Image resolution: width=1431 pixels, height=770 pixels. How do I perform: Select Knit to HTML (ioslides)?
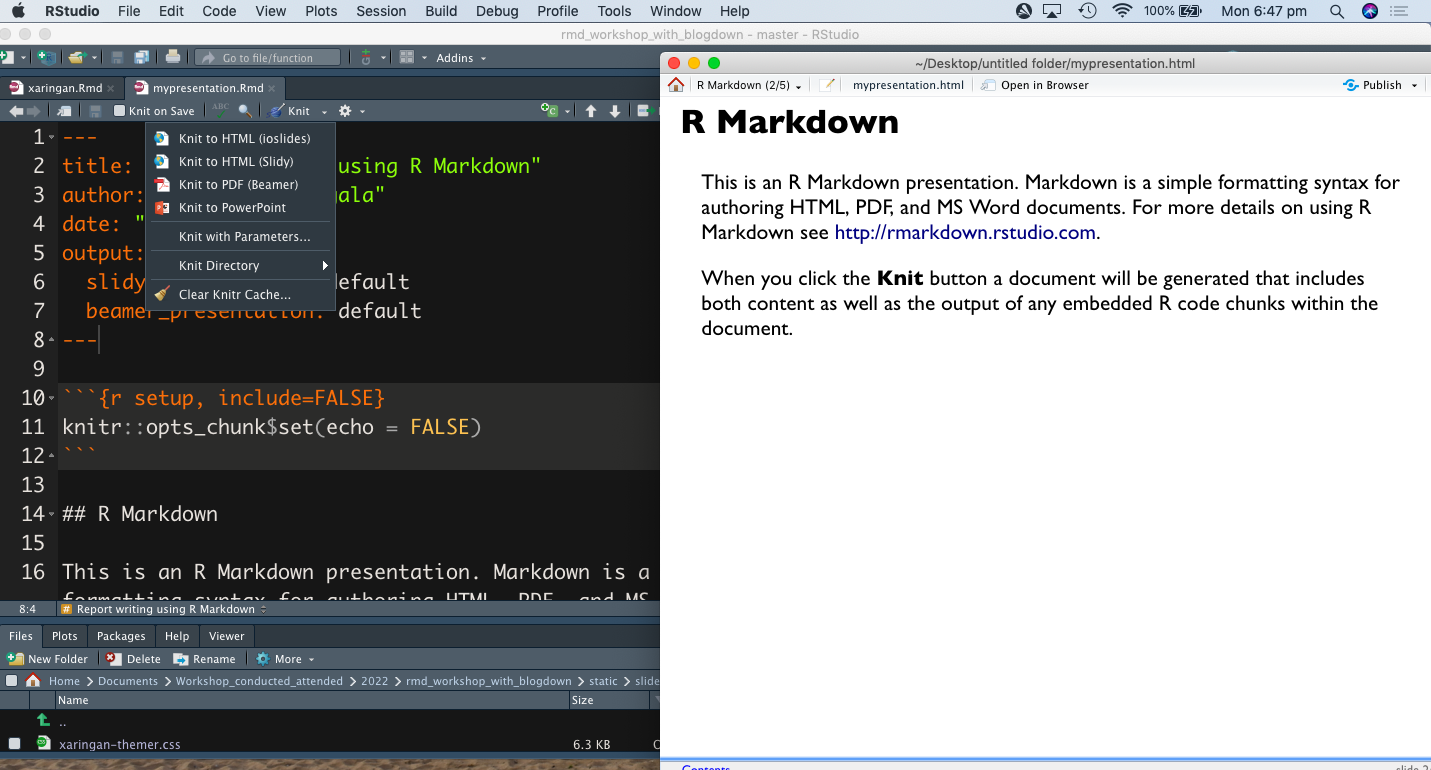(240, 138)
